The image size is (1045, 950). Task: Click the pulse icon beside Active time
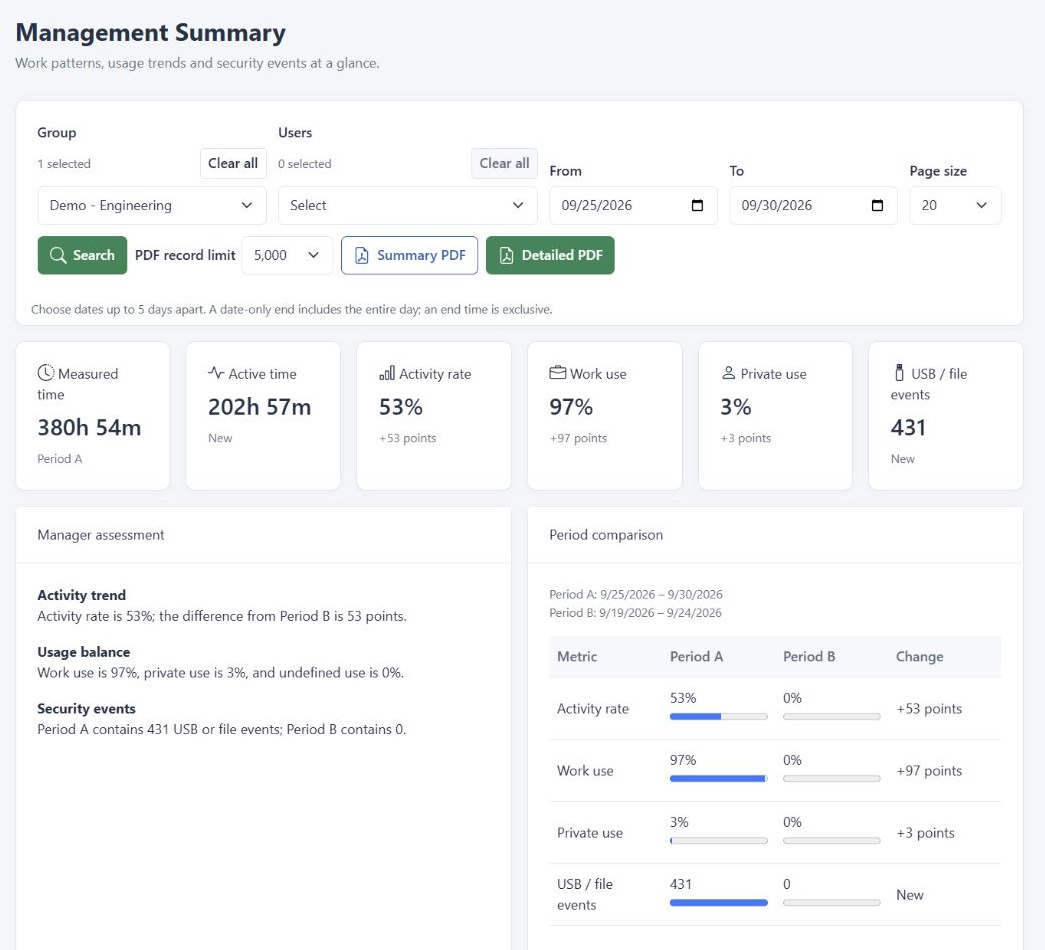(x=216, y=373)
